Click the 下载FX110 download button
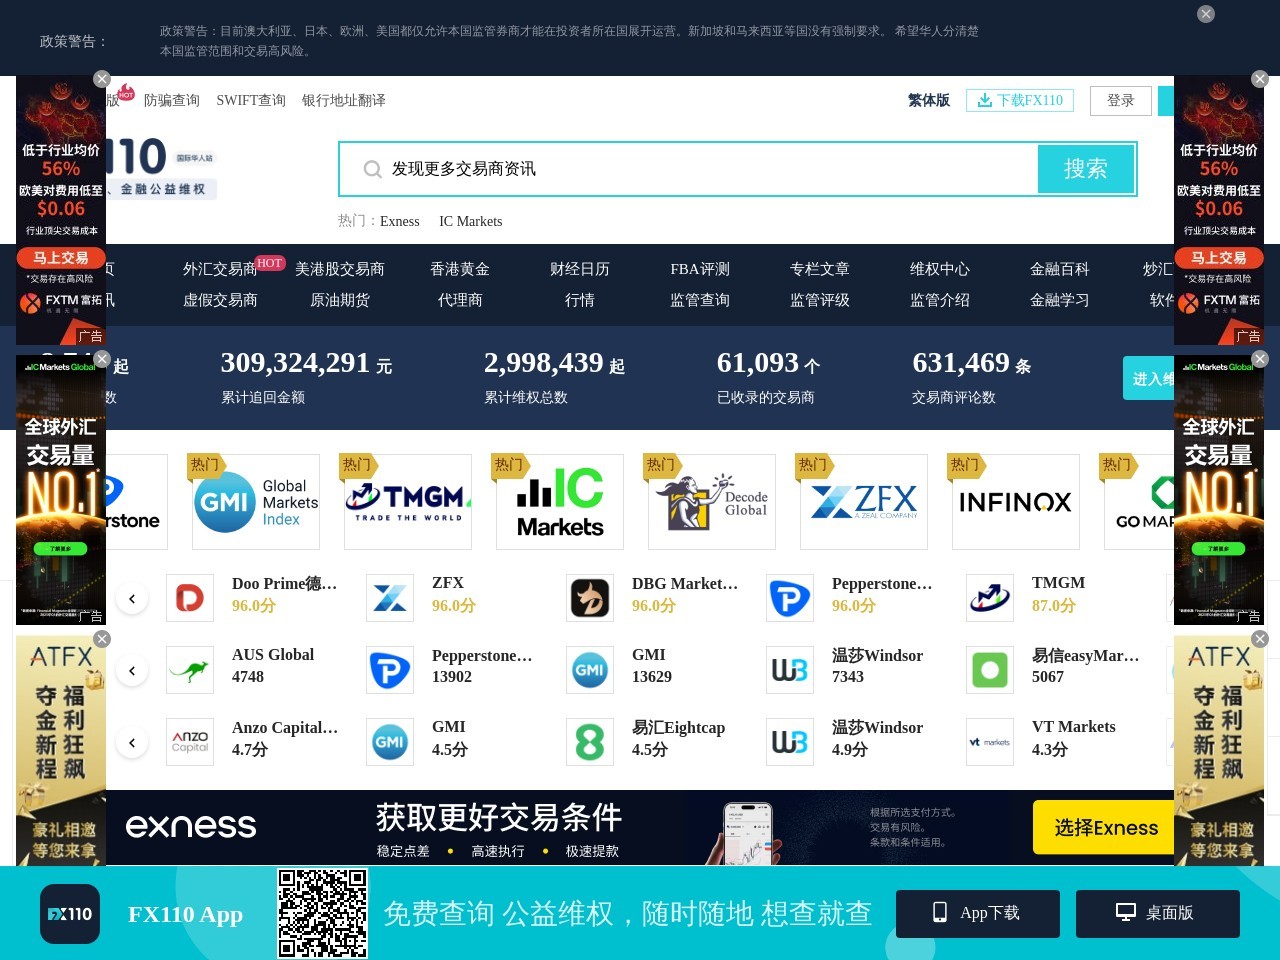 [1019, 100]
